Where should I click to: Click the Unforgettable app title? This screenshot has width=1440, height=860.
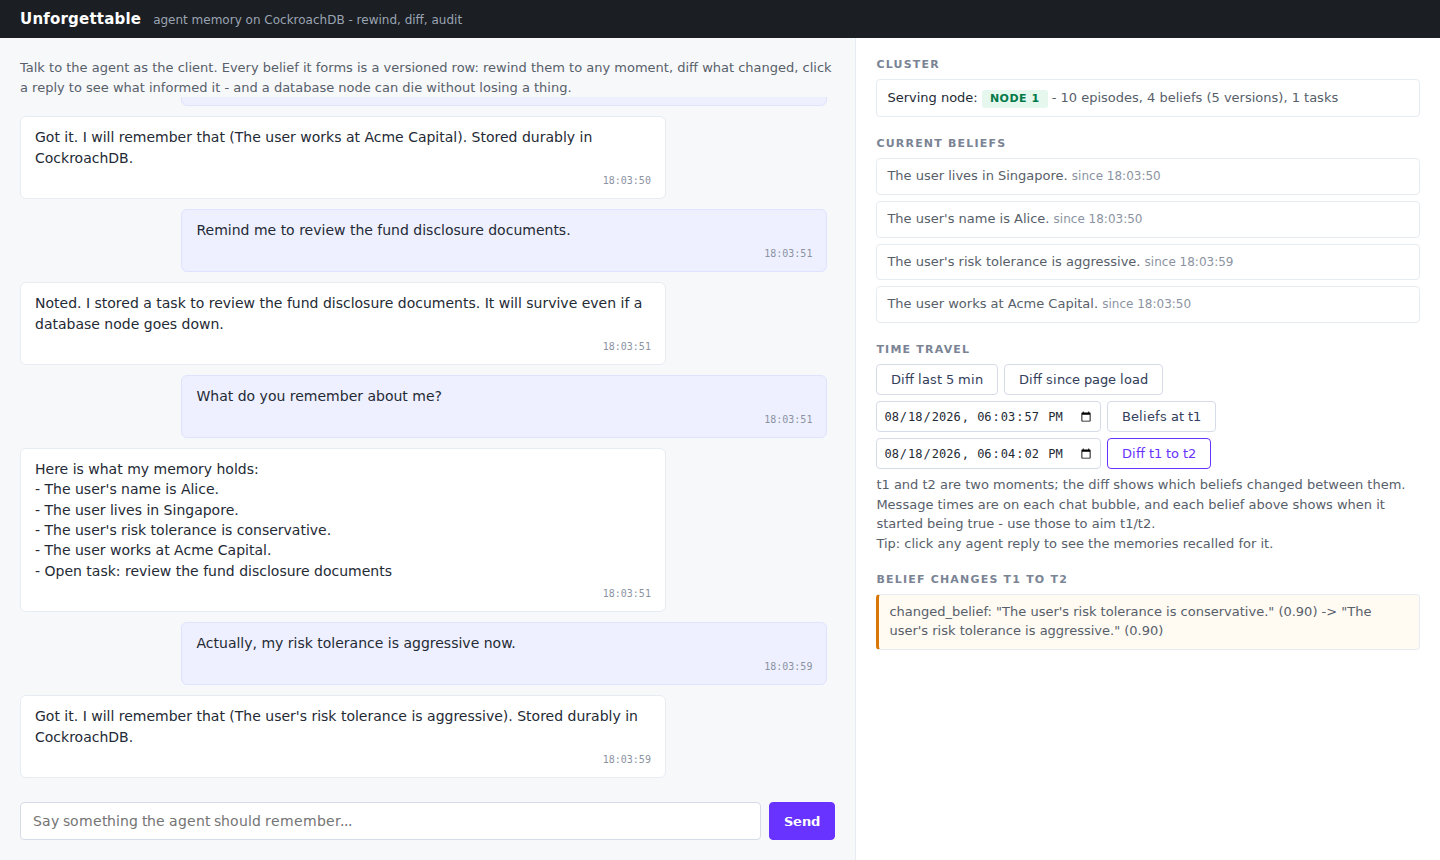pos(80,19)
